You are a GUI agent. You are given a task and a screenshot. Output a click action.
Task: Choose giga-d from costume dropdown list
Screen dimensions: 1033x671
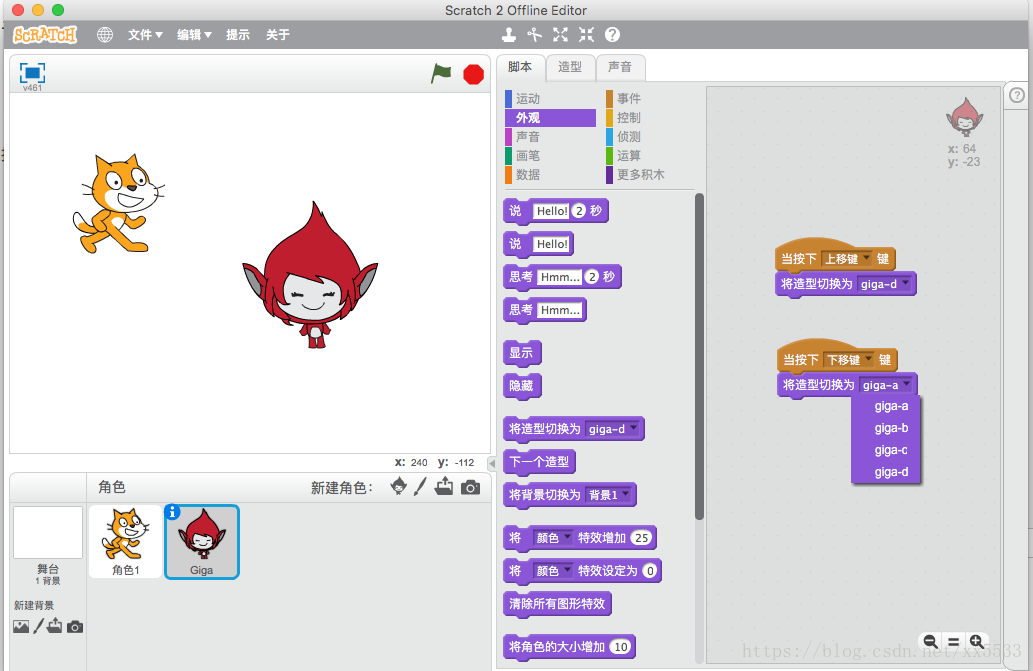(x=886, y=472)
